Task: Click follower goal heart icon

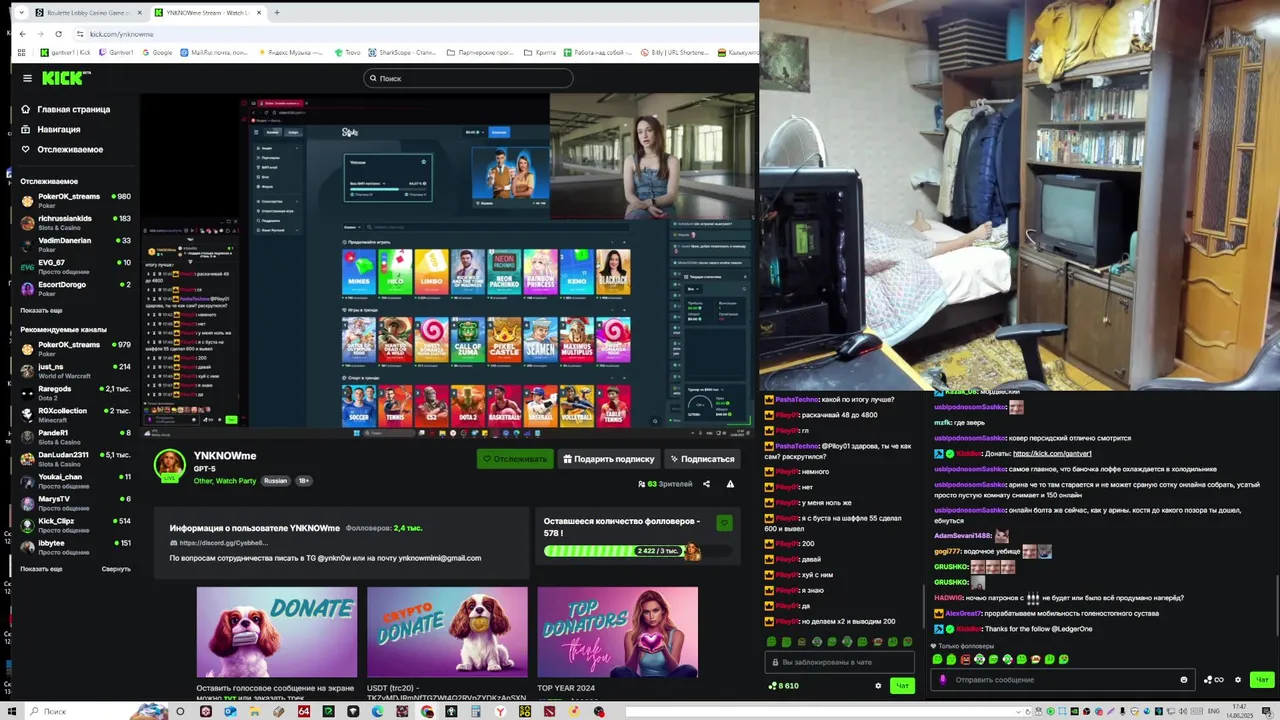Action: (x=724, y=523)
